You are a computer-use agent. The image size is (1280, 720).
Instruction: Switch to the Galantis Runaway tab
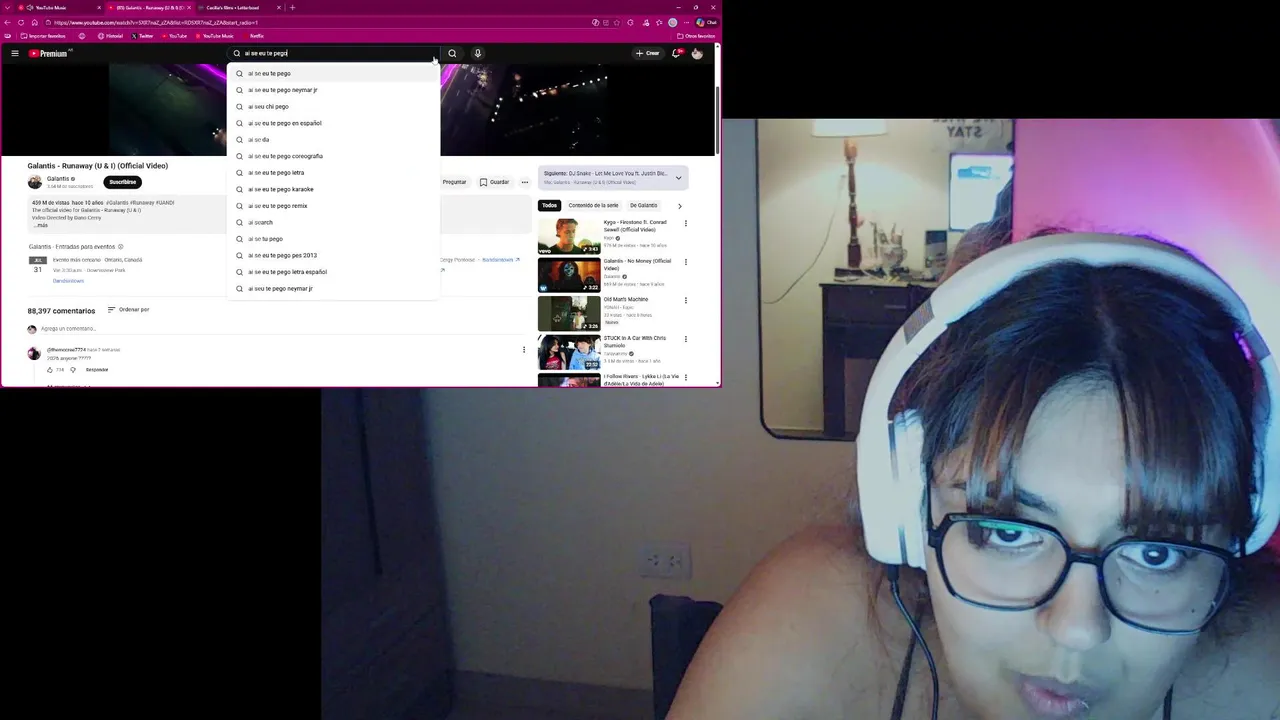(150, 7)
